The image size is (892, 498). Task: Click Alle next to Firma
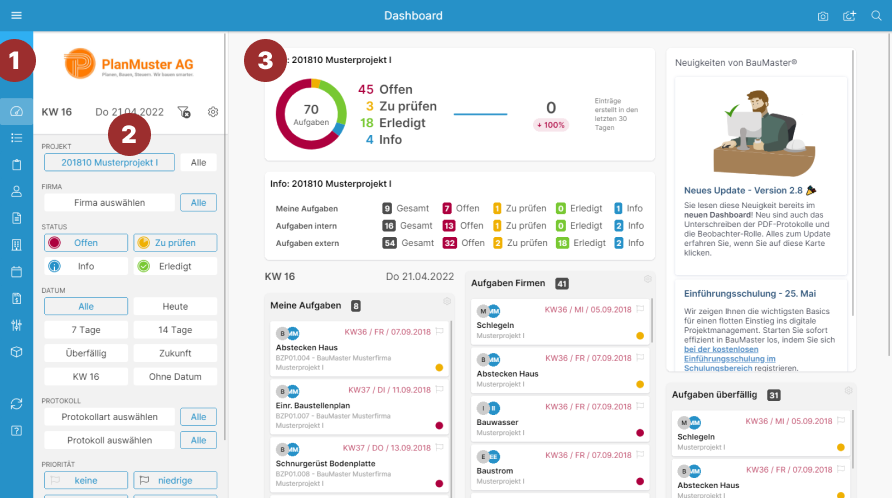(199, 203)
